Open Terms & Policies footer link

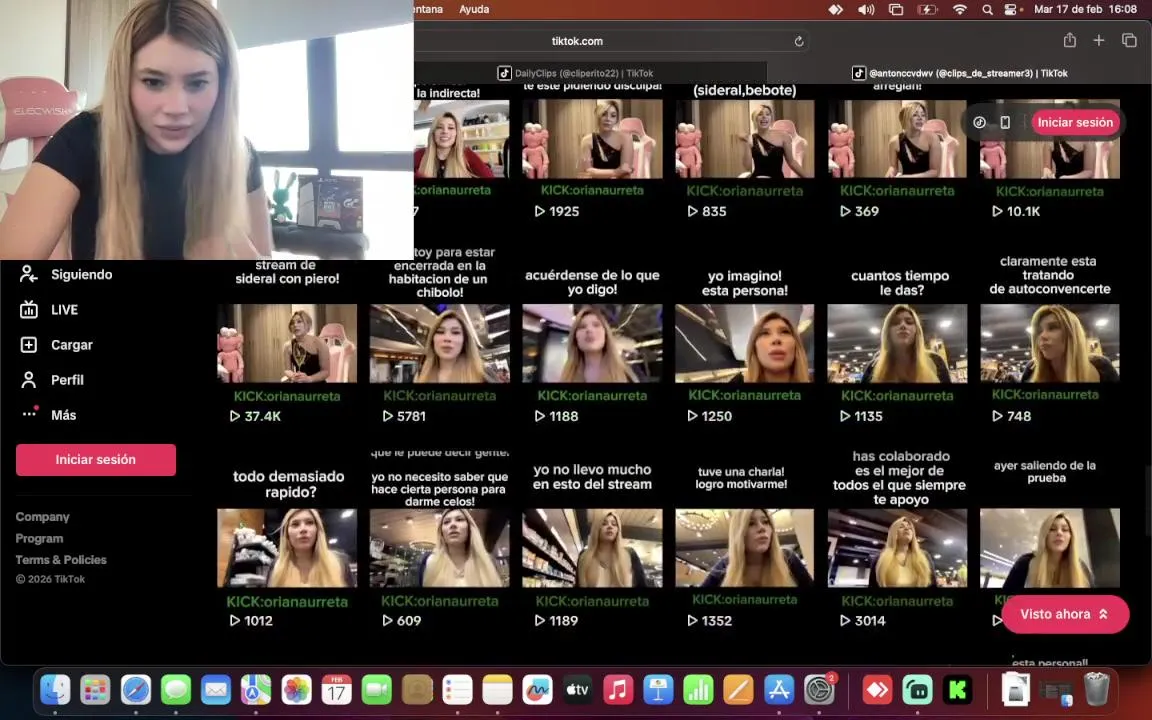click(x=61, y=560)
